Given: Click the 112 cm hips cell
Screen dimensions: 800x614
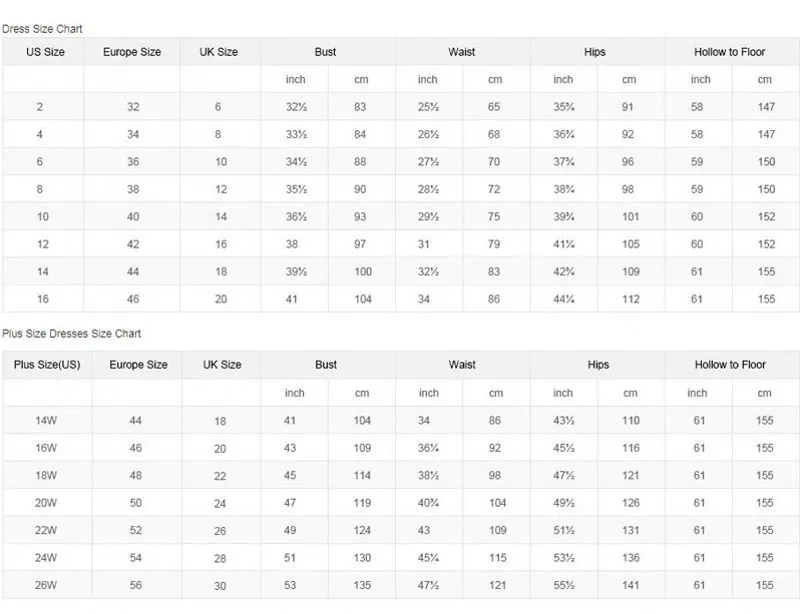Looking at the screenshot, I should coord(629,299).
